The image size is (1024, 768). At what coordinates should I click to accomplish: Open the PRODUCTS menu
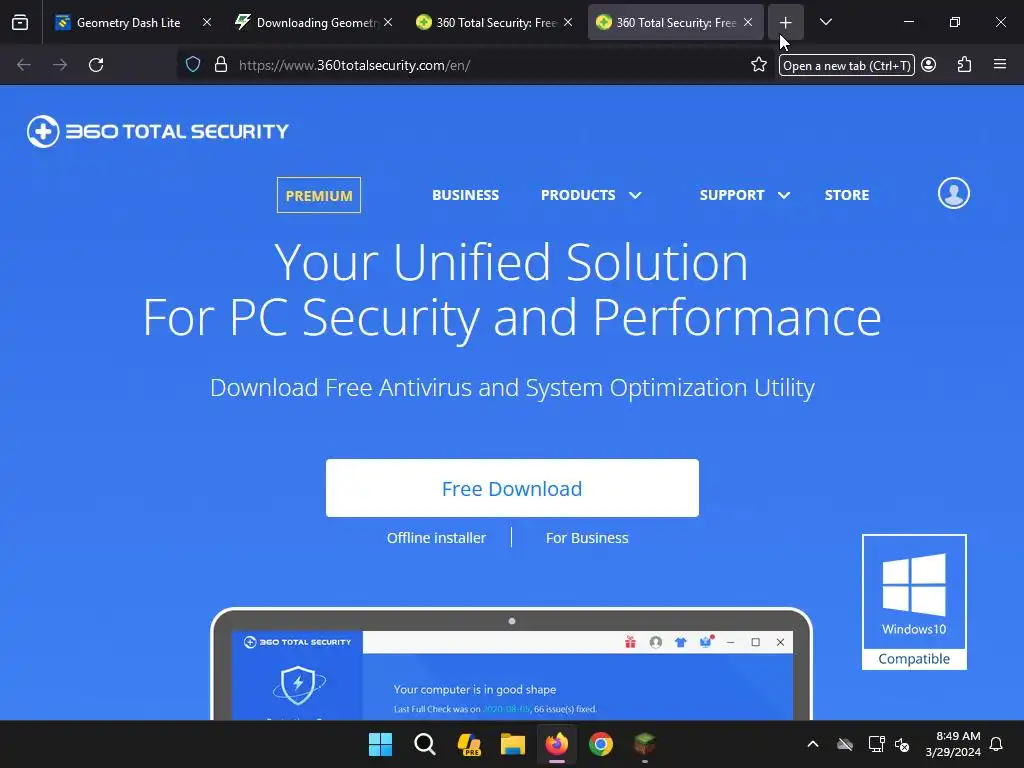(578, 195)
